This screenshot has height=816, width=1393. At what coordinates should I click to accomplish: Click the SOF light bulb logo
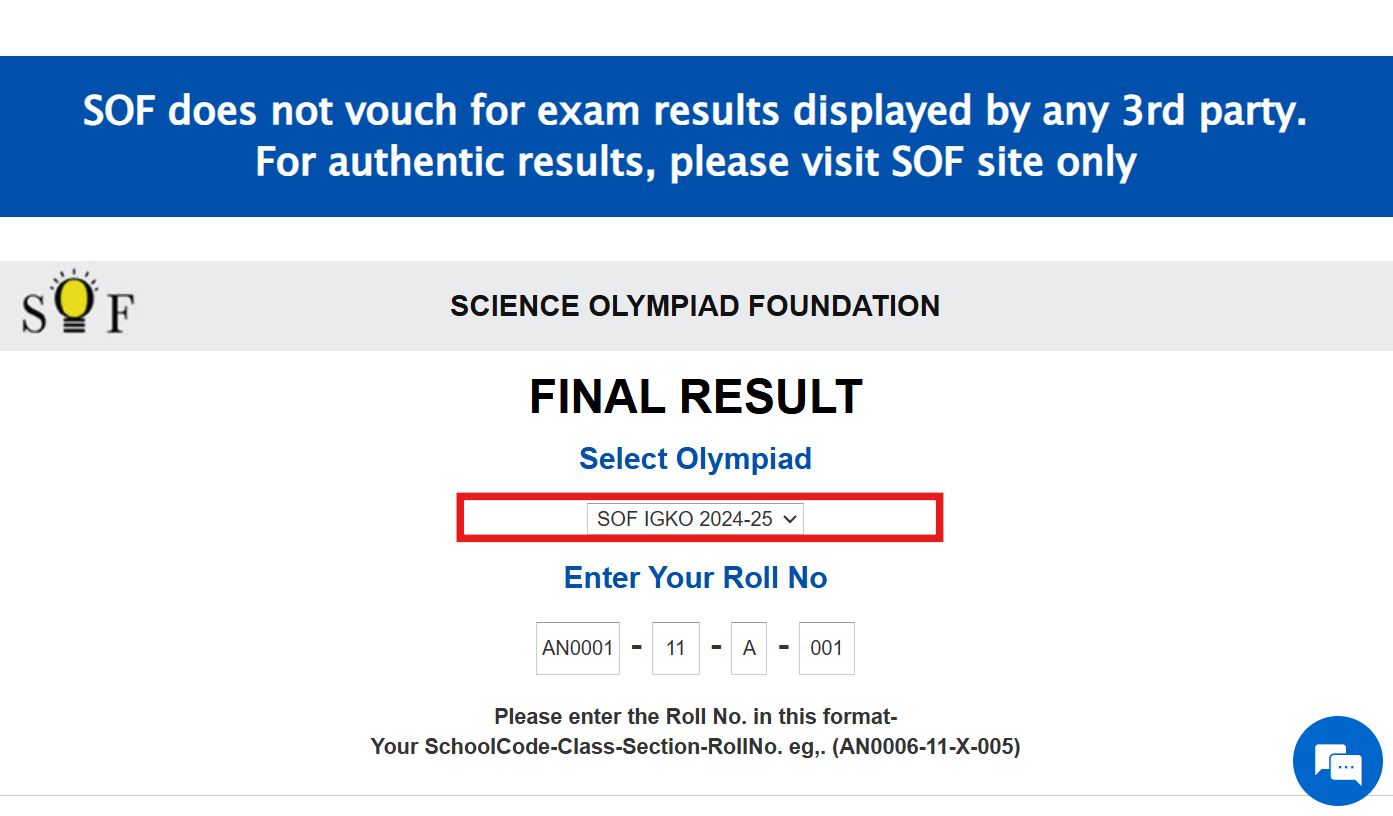75,300
